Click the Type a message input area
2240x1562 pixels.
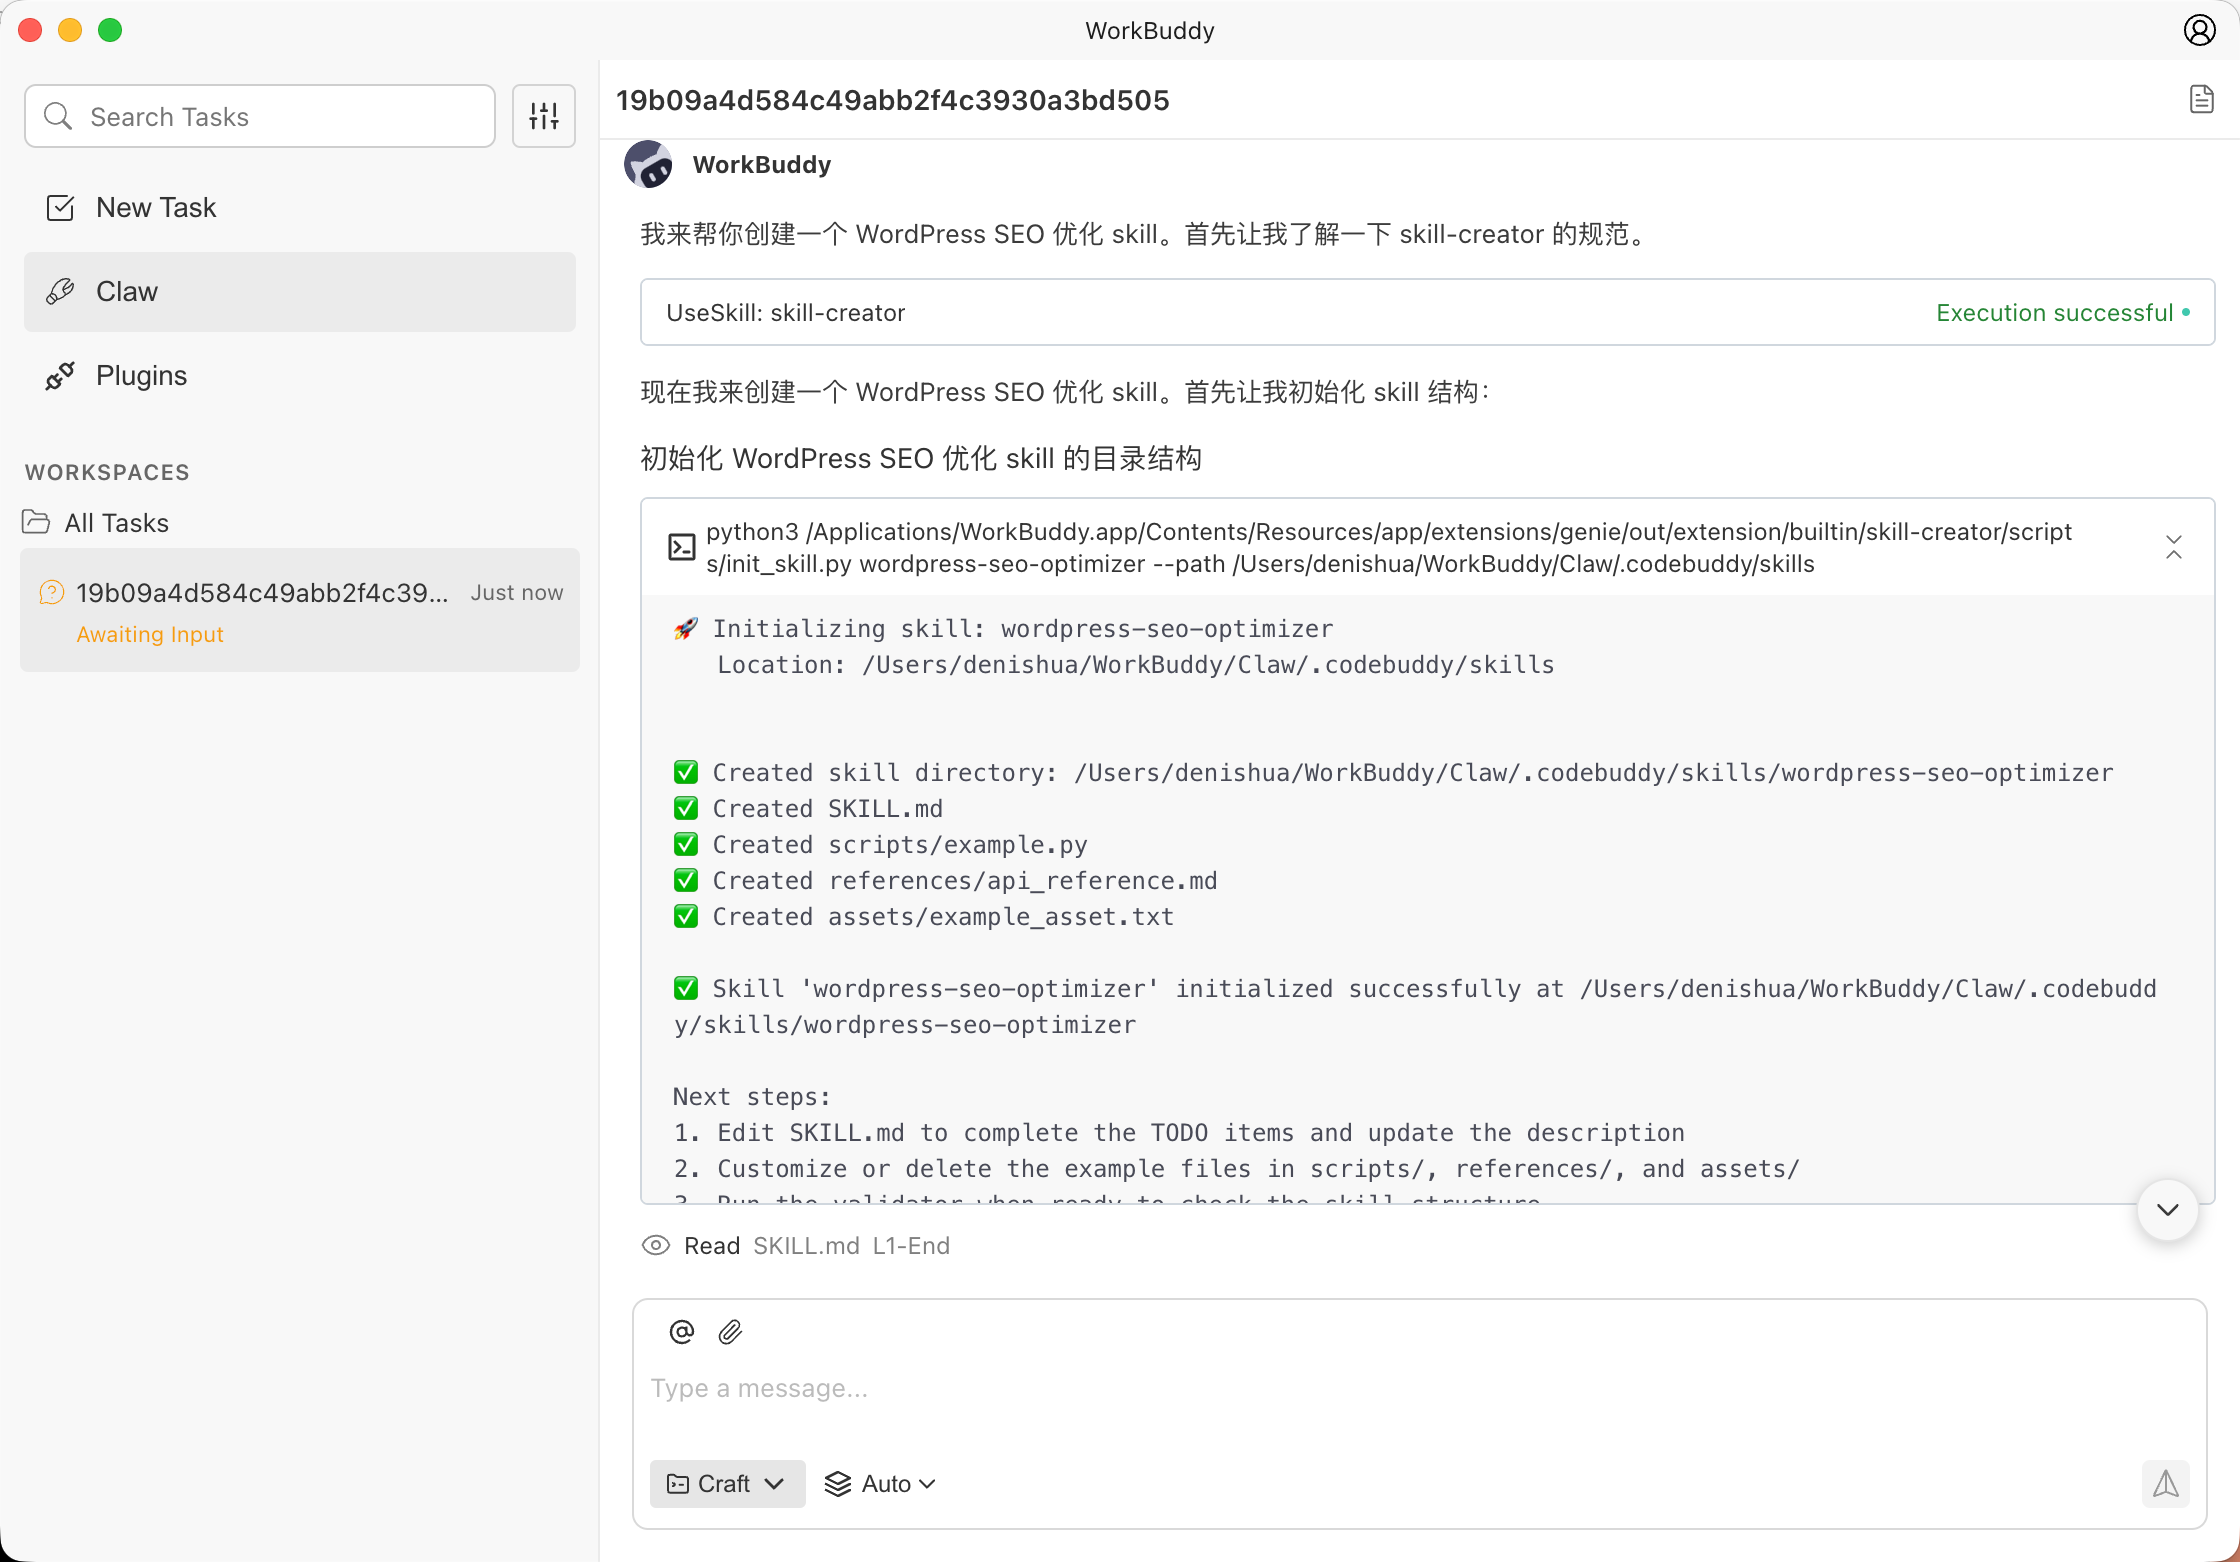pos(1419,1388)
